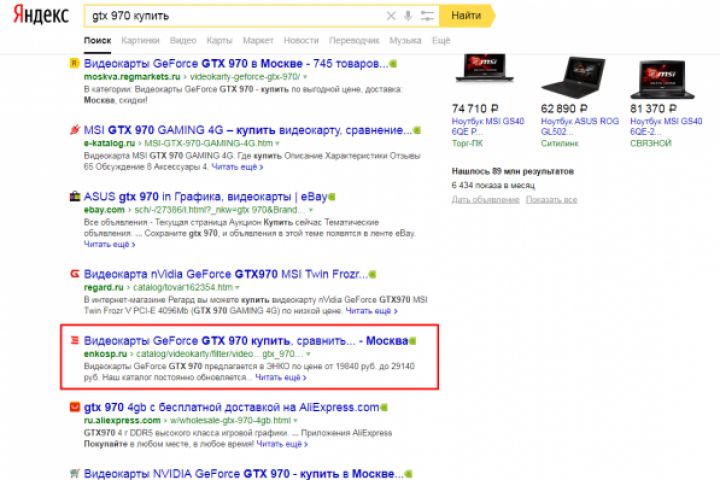This screenshot has width=720, height=480.
Task: Open Видеокарты GeForce GTX 970 в Москве result
Action: (236, 63)
